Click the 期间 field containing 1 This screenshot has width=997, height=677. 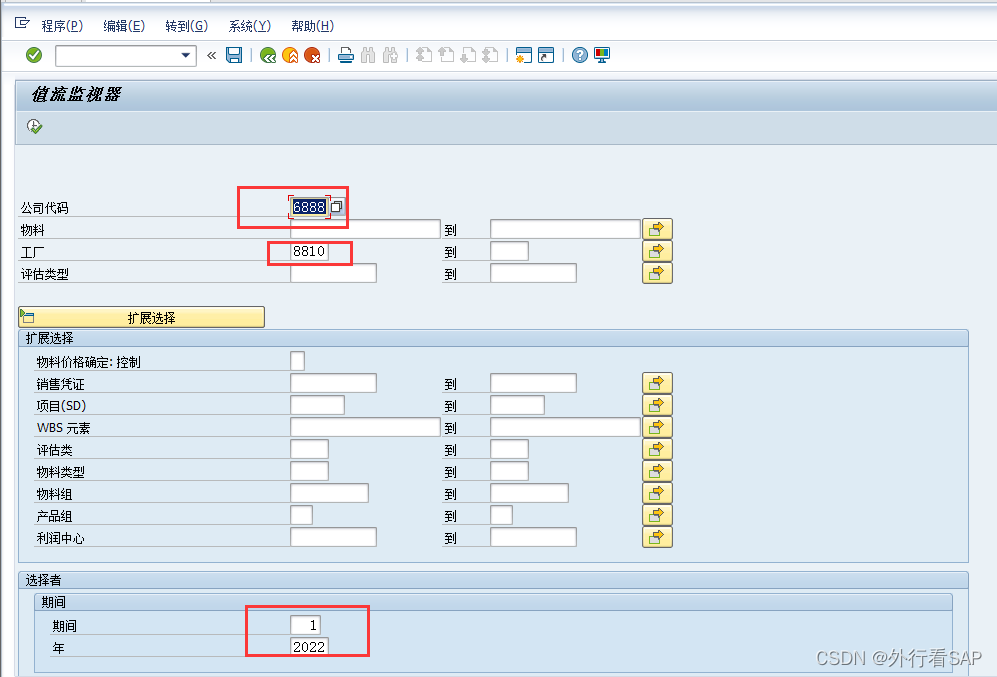305,625
